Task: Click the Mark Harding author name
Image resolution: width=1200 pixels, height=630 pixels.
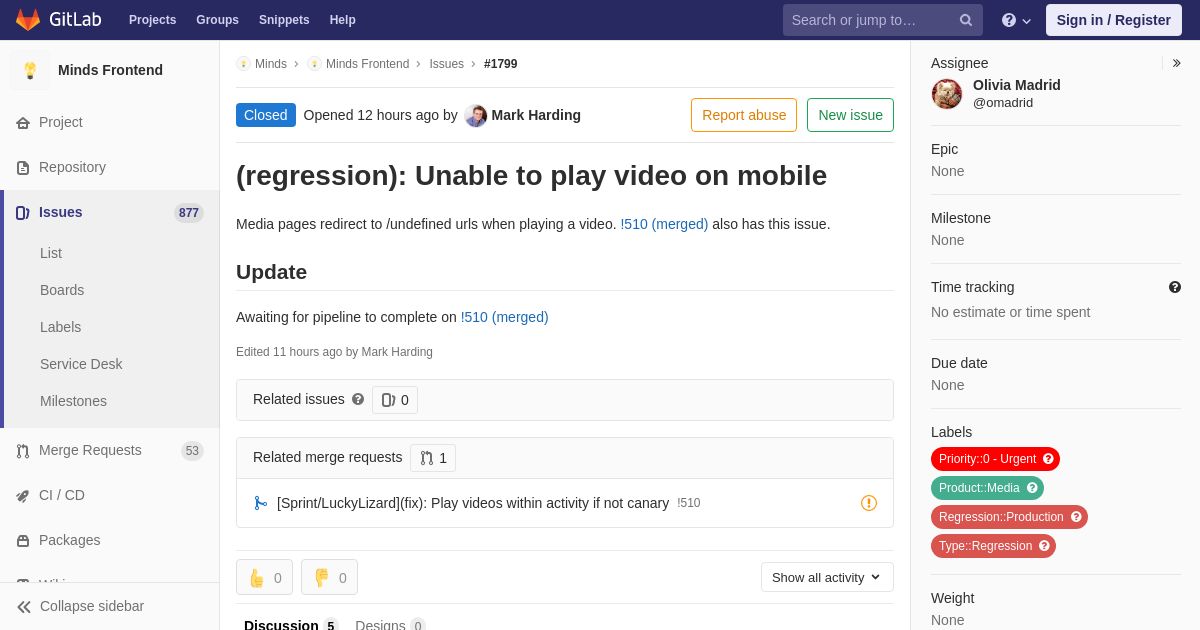Action: tap(536, 115)
